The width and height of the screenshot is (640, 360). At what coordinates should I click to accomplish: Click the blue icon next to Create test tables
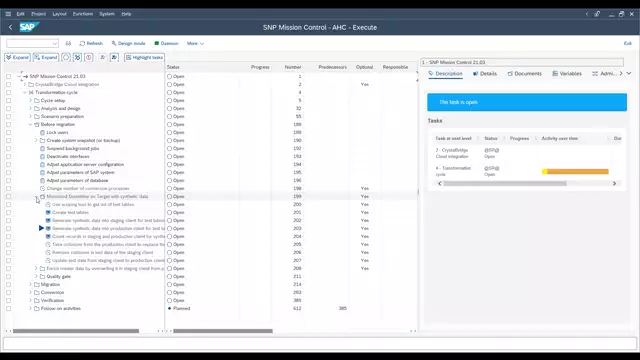(x=48, y=213)
